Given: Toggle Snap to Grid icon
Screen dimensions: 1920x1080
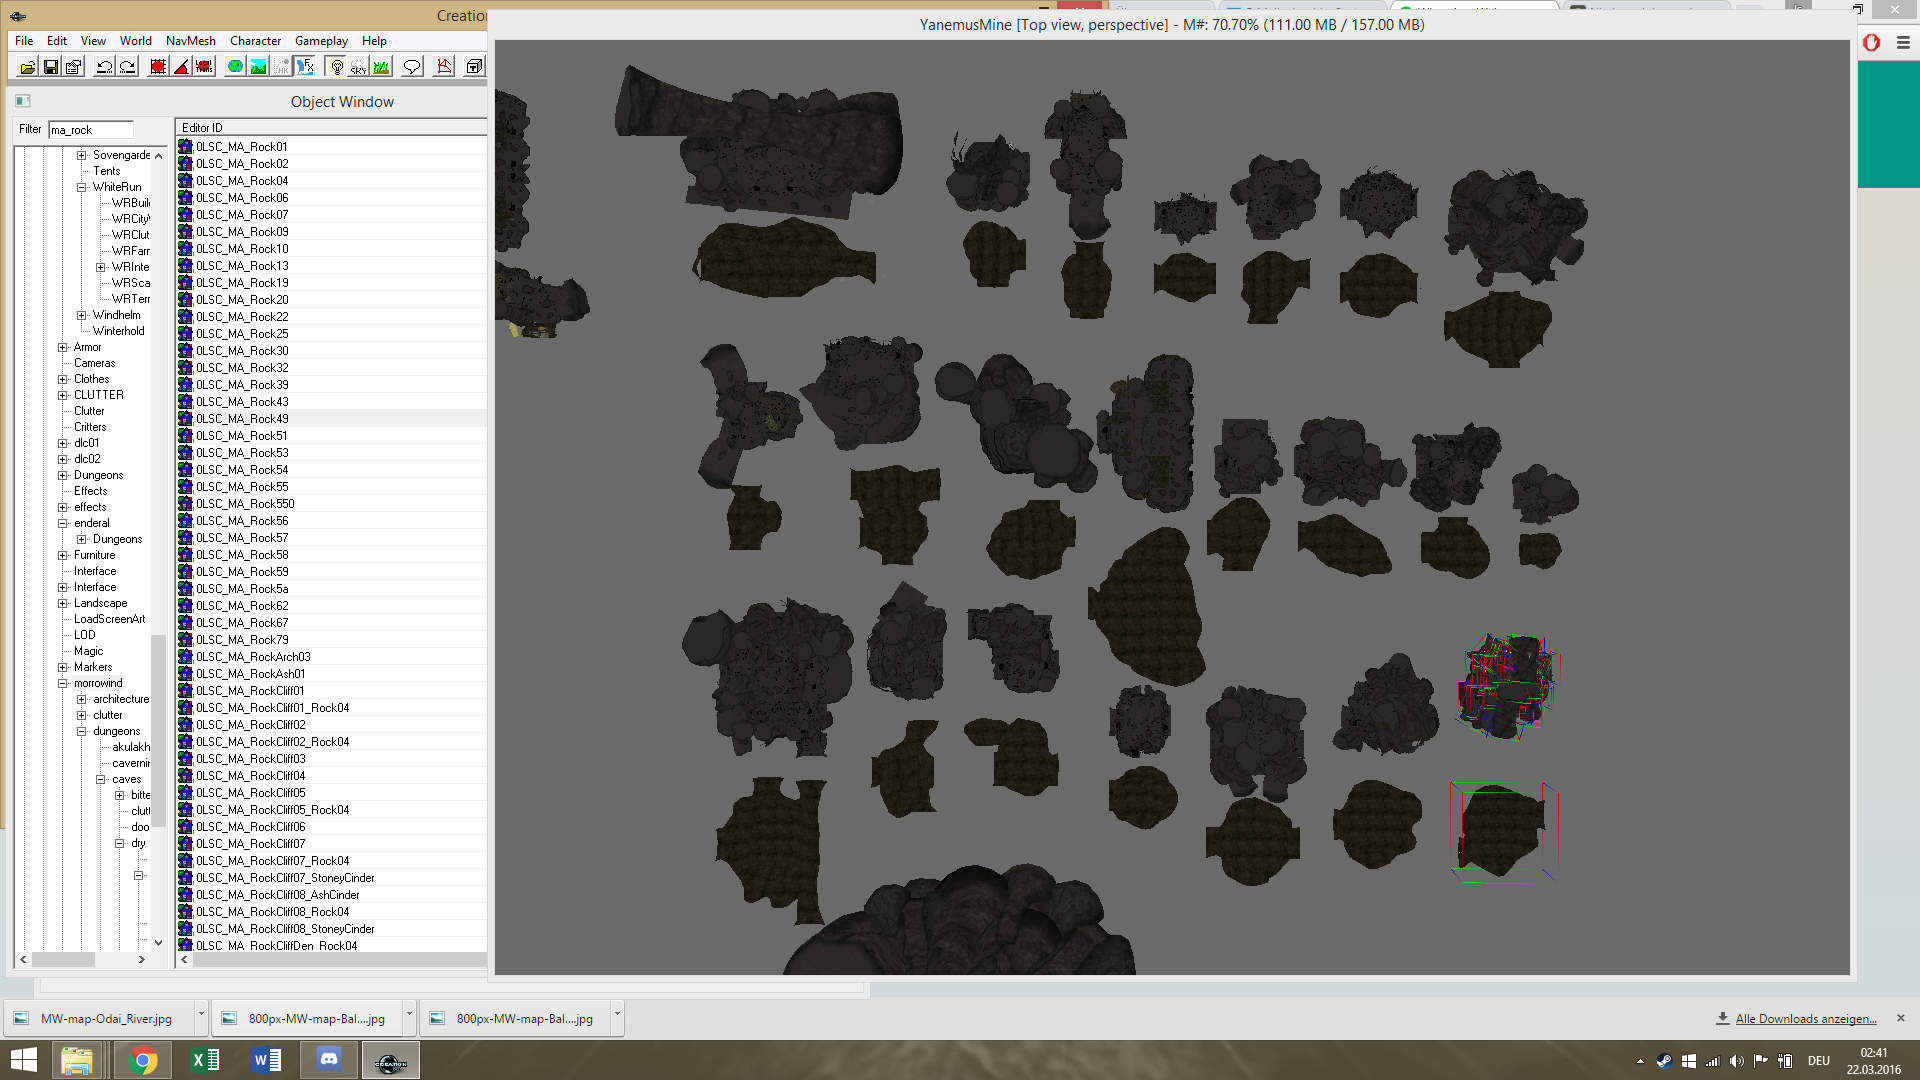Looking at the screenshot, I should pos(158,67).
